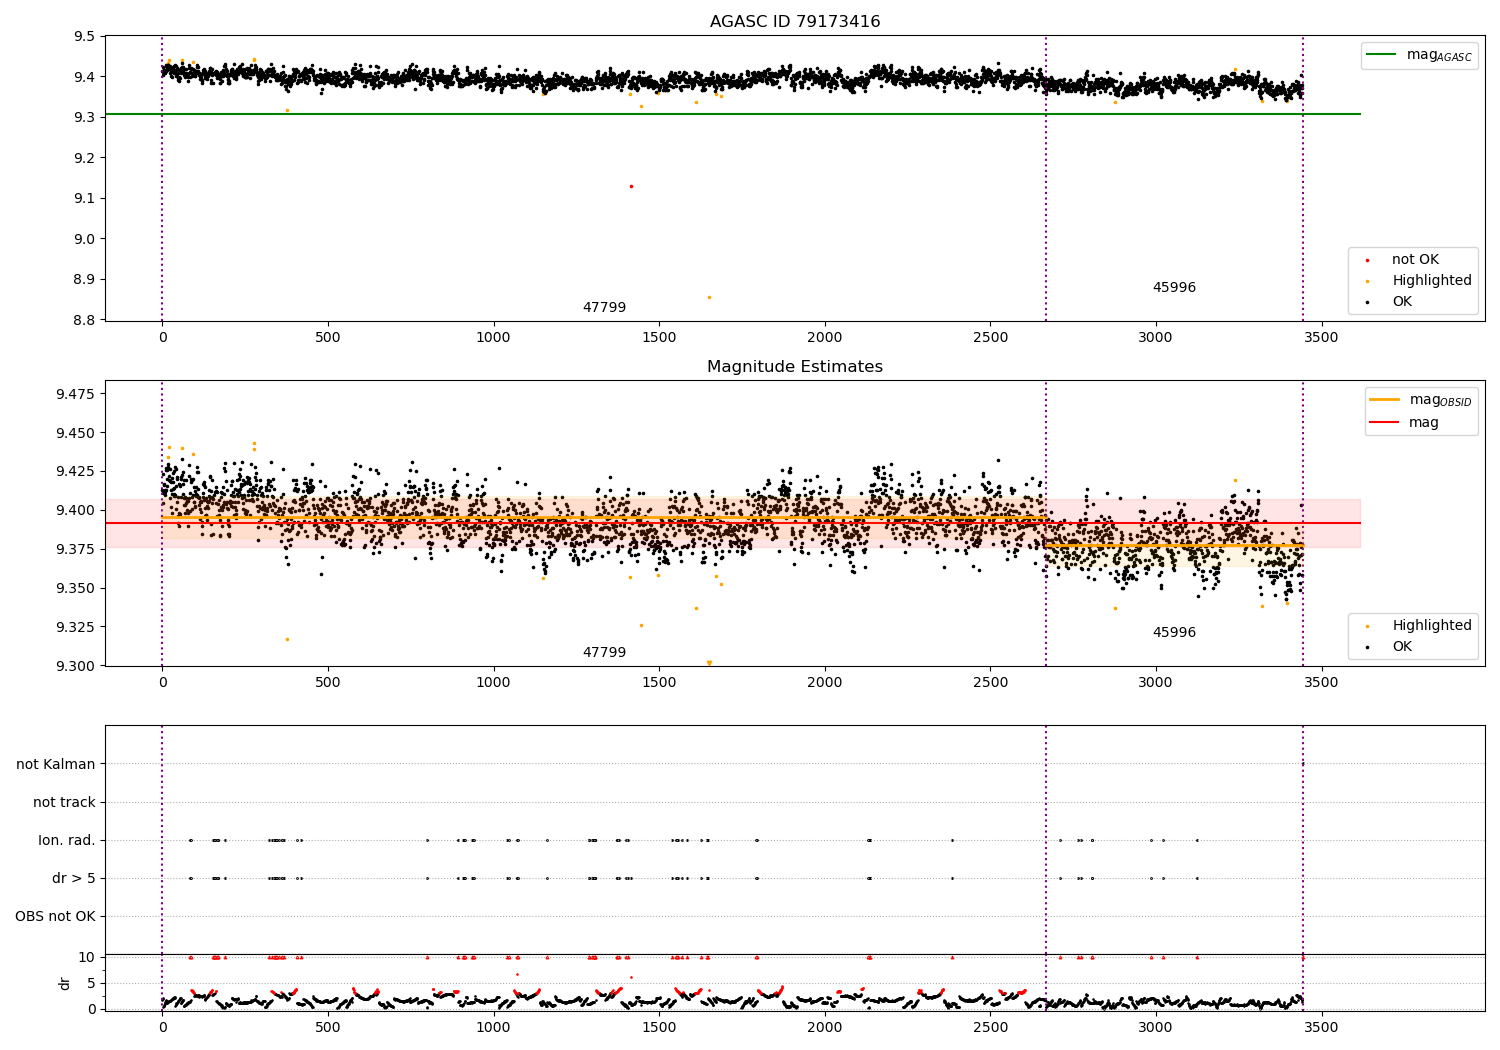The width and height of the screenshot is (1500, 1050).
Task: Click the 'dr > 5' axis label
Action: (74, 878)
